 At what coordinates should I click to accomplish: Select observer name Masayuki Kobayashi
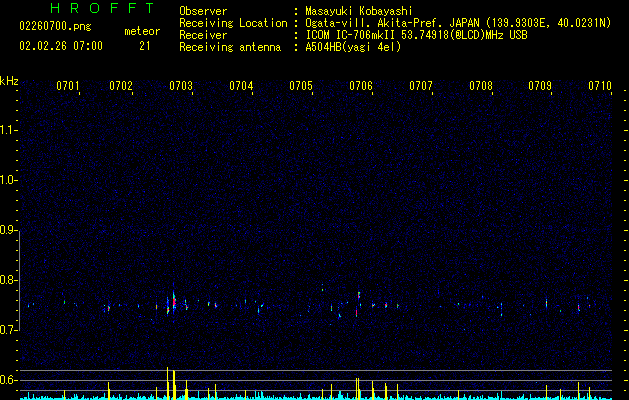coord(359,11)
